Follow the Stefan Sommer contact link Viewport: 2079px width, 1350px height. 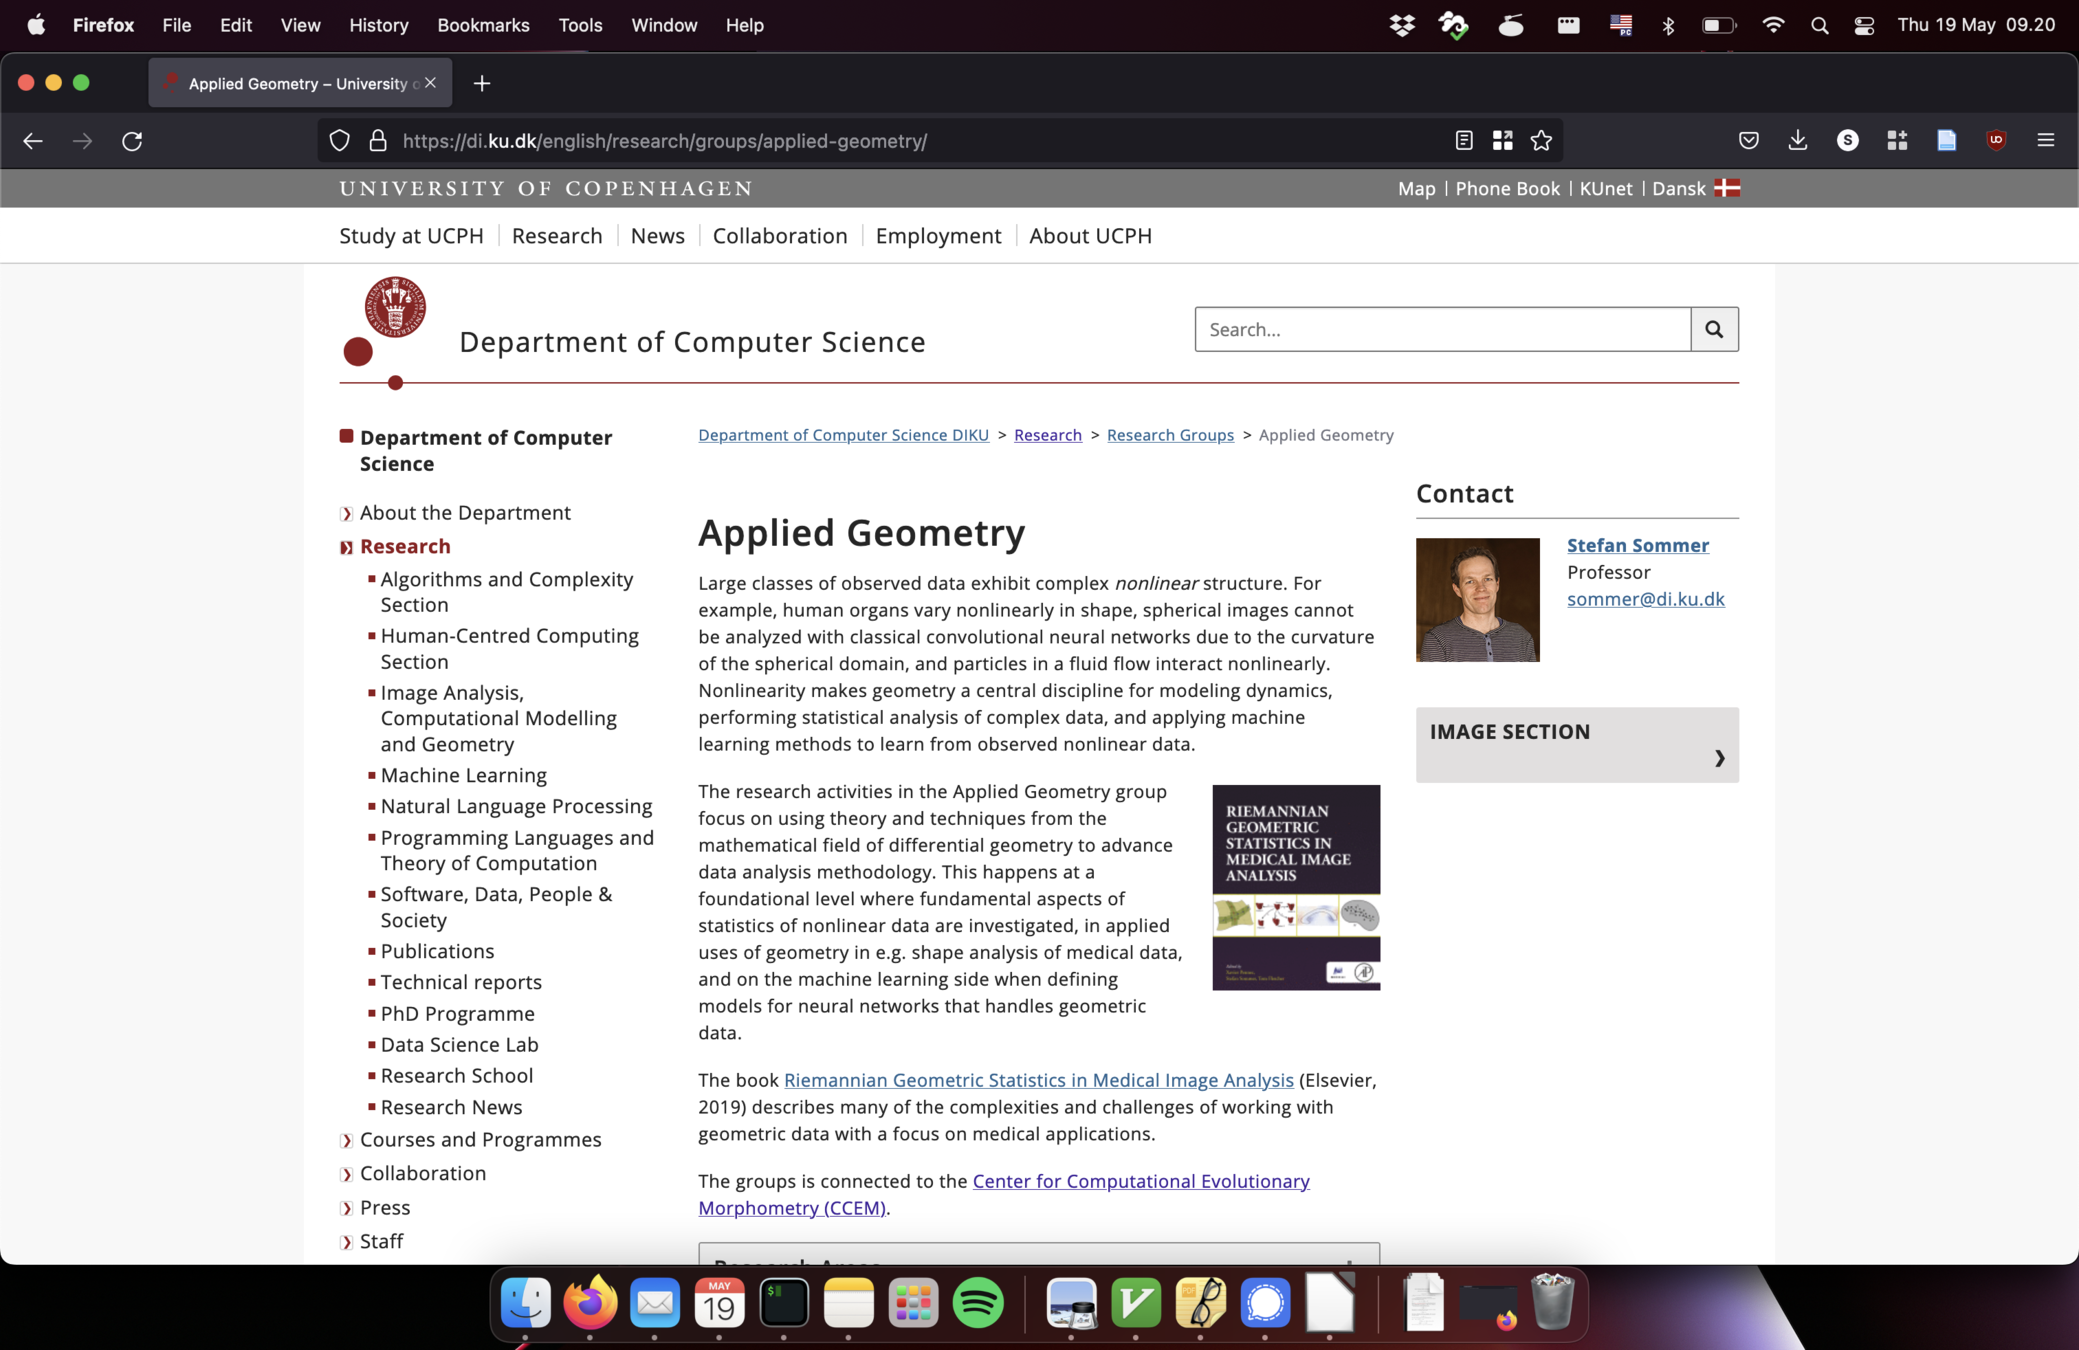[1637, 545]
